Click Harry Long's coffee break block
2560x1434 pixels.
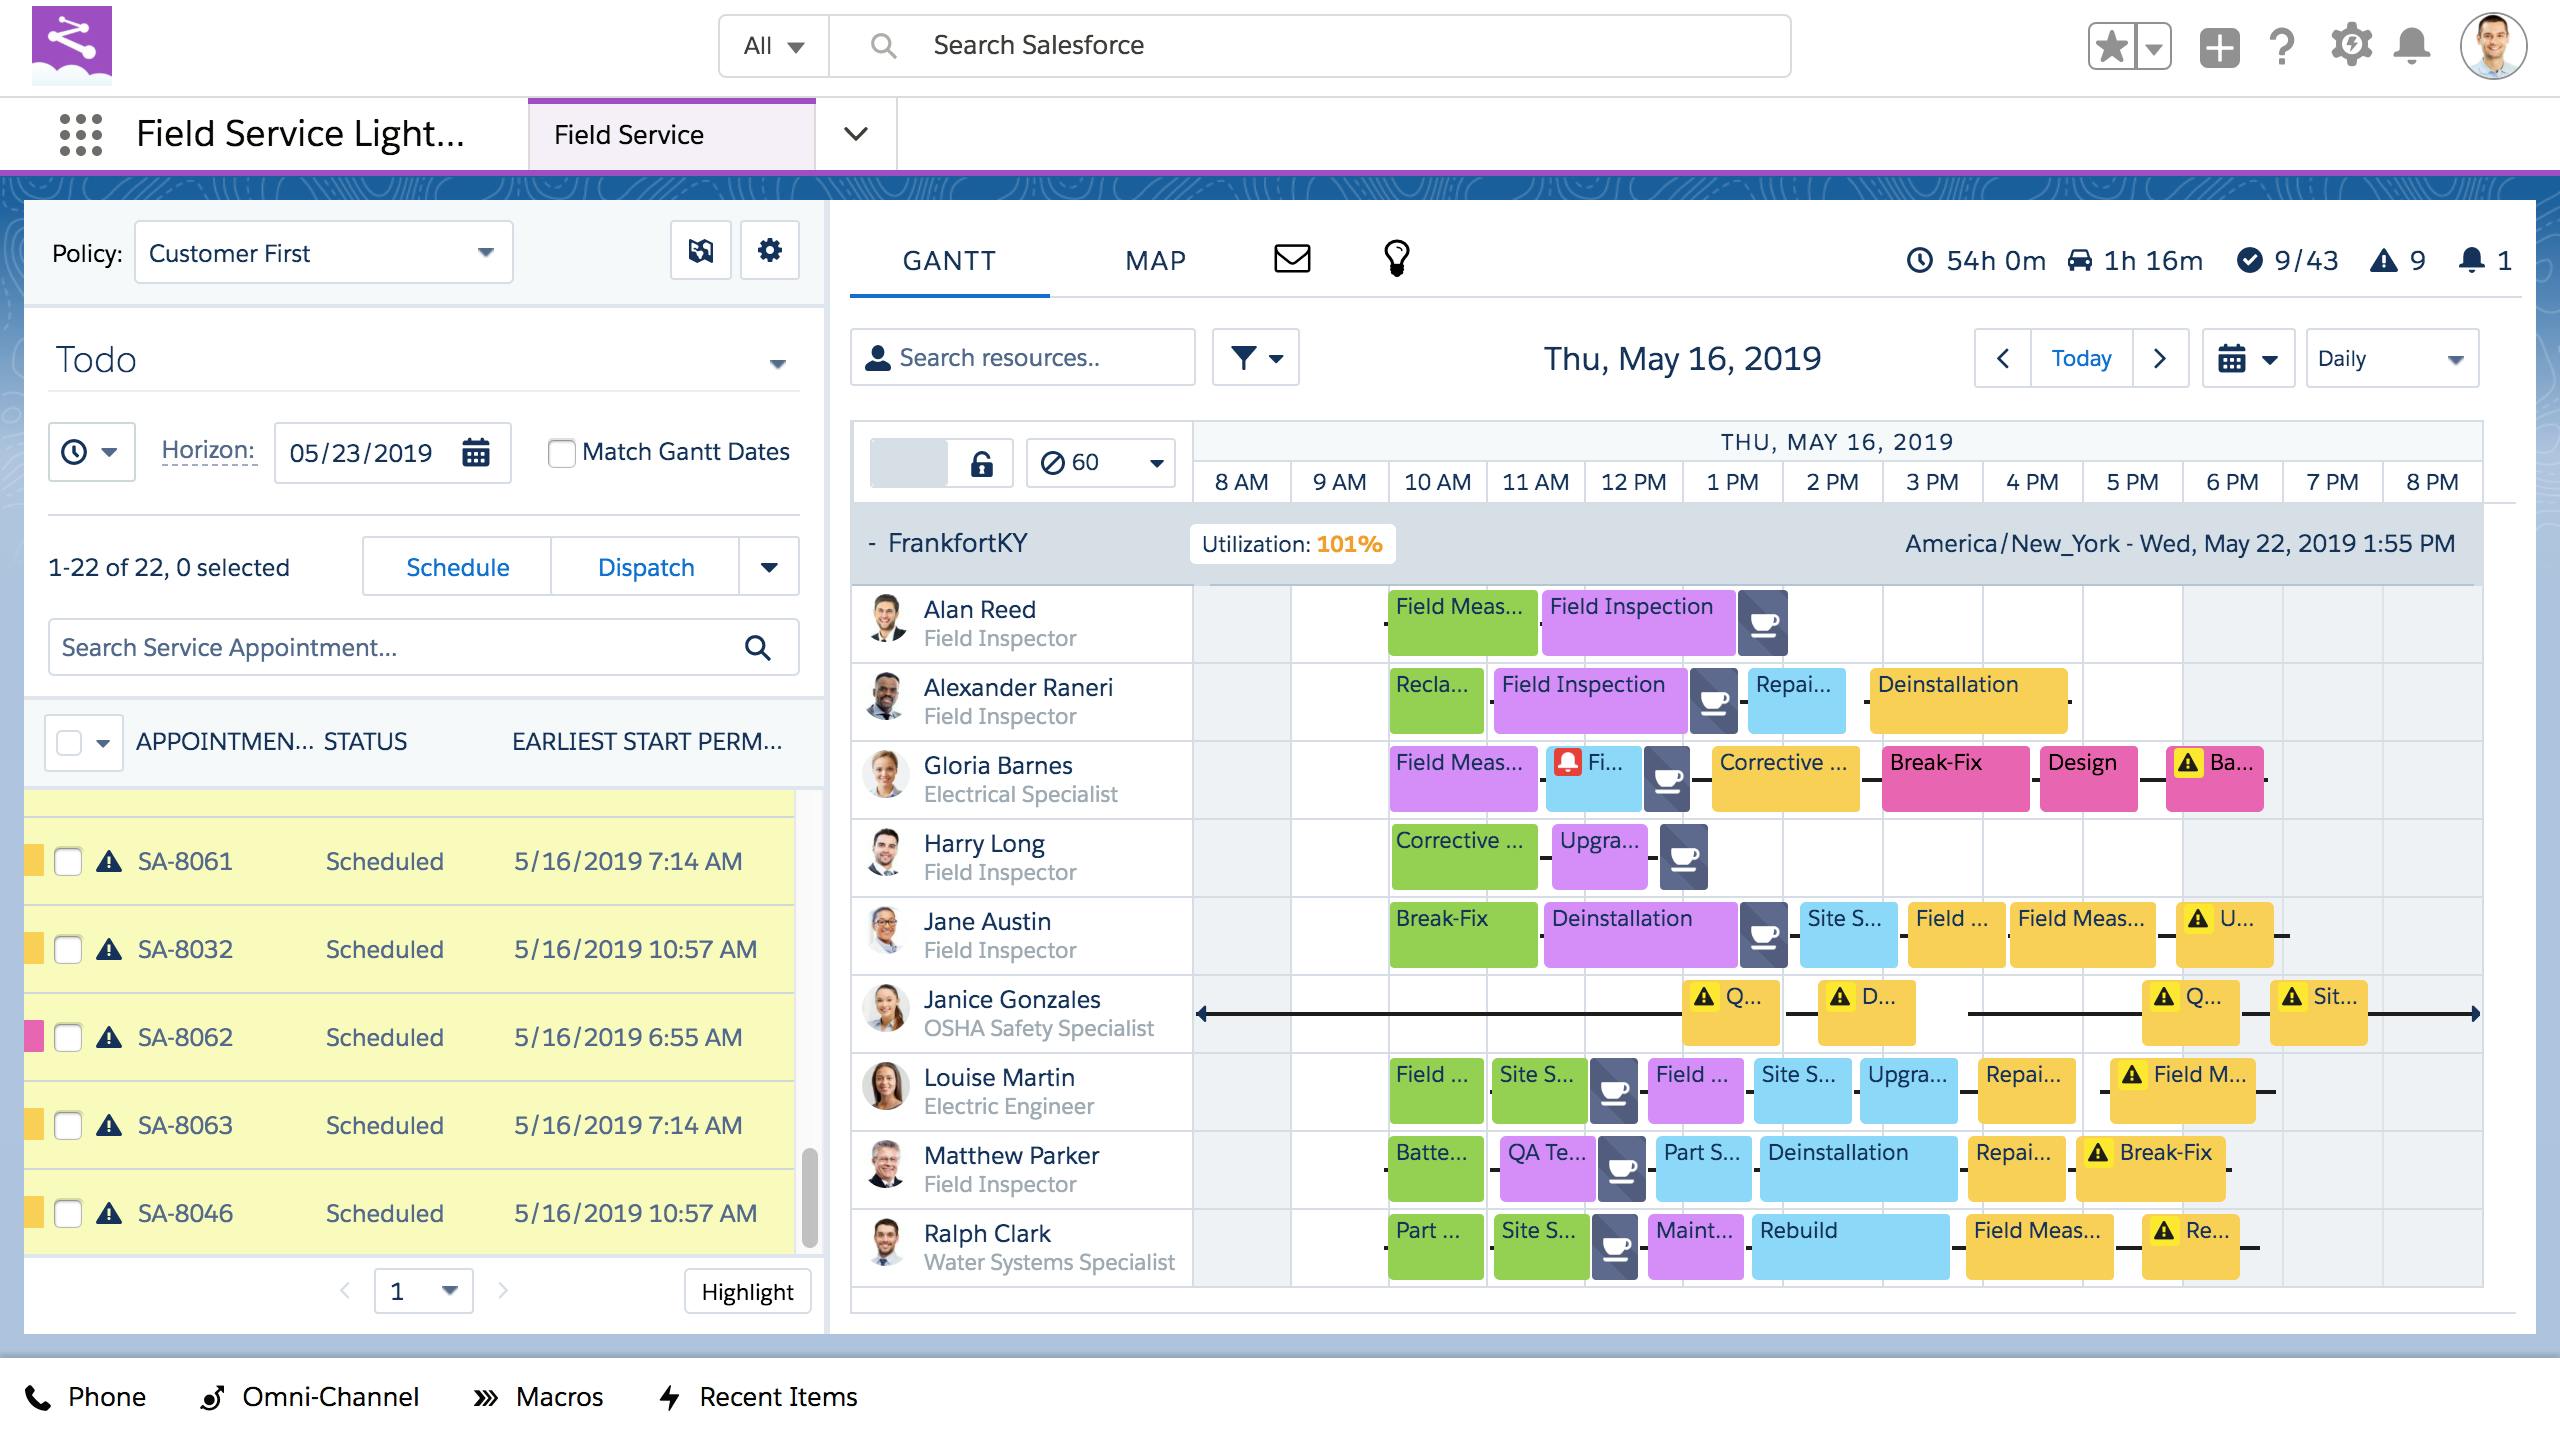click(x=1683, y=857)
